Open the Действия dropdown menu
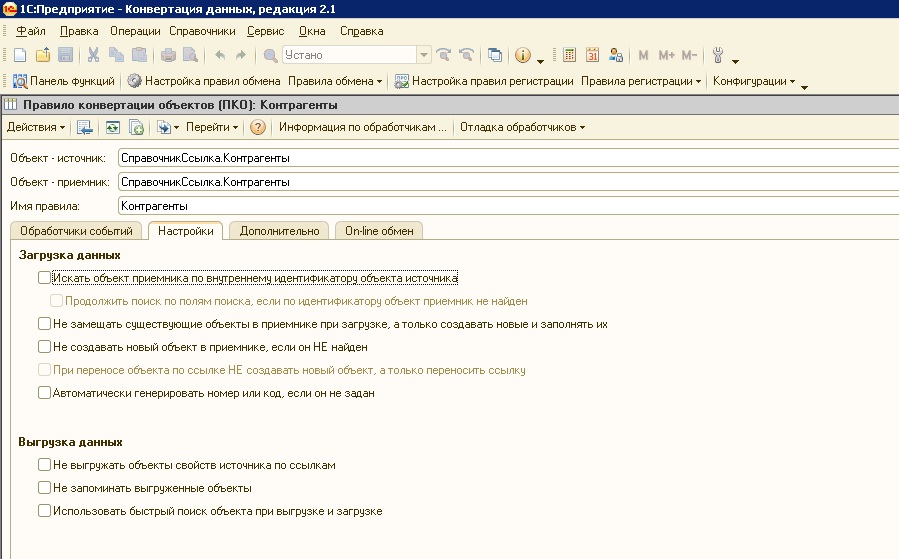899x559 pixels. (x=36, y=127)
